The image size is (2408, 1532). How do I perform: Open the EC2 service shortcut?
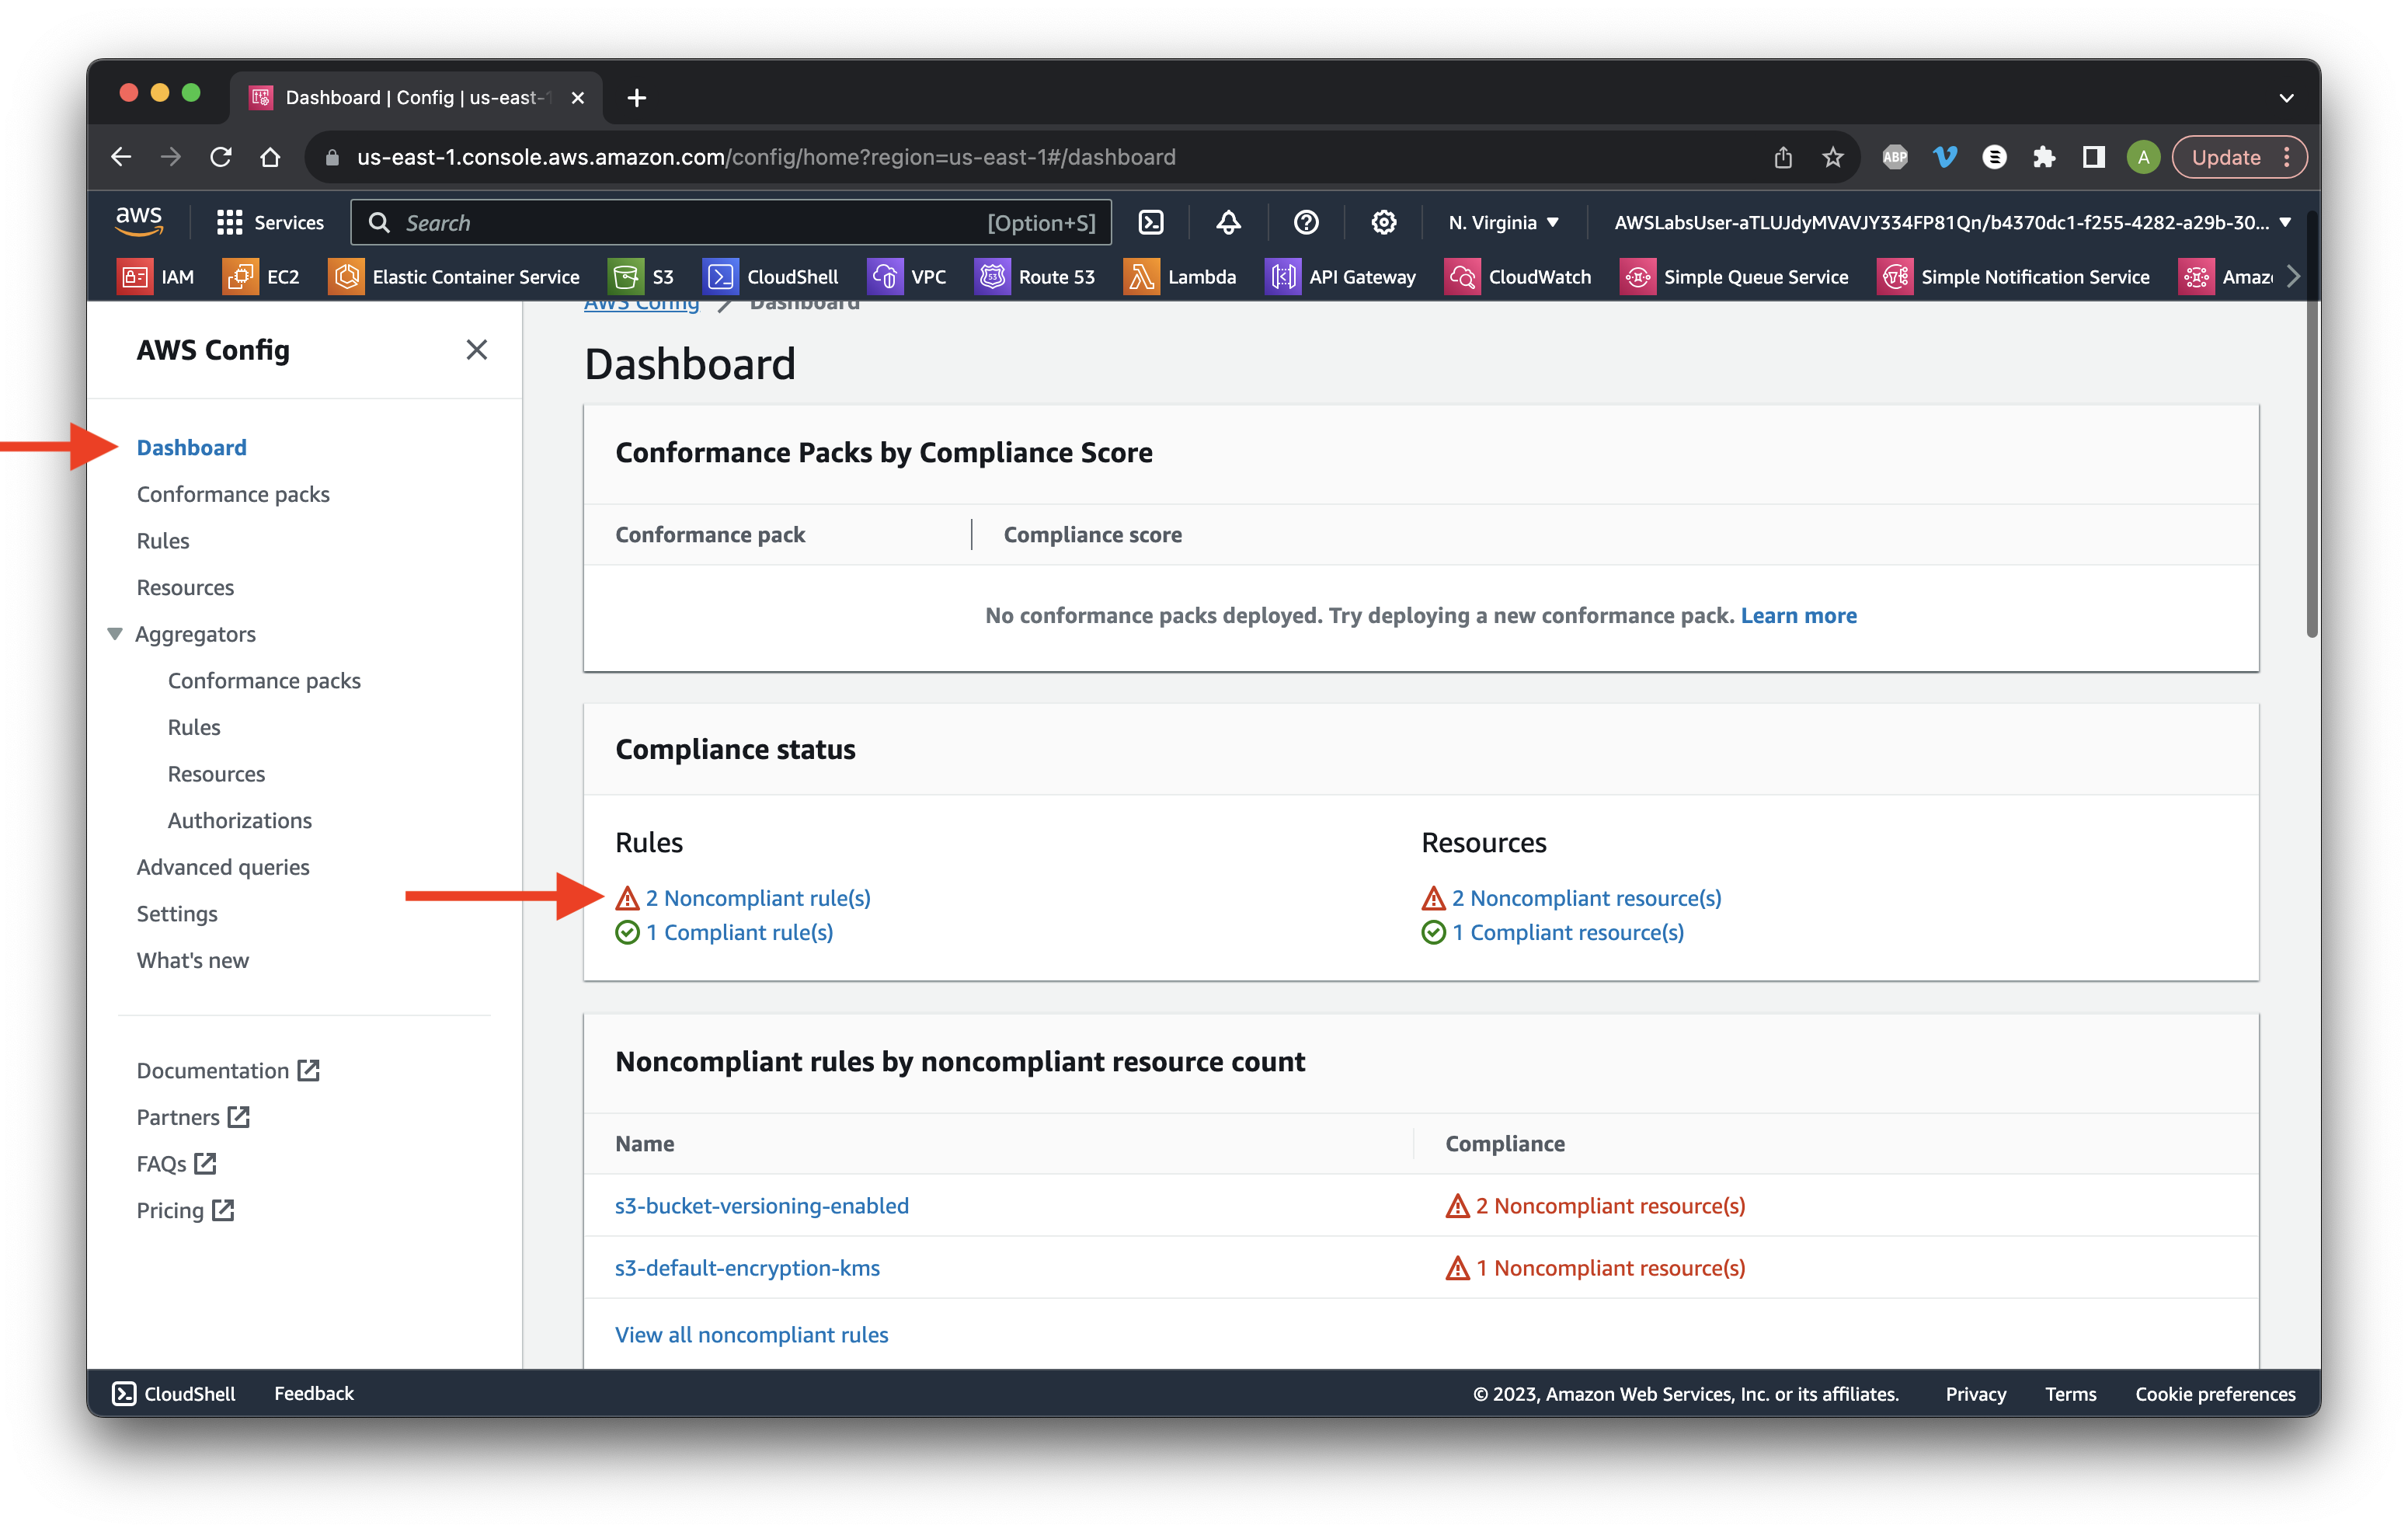[261, 277]
